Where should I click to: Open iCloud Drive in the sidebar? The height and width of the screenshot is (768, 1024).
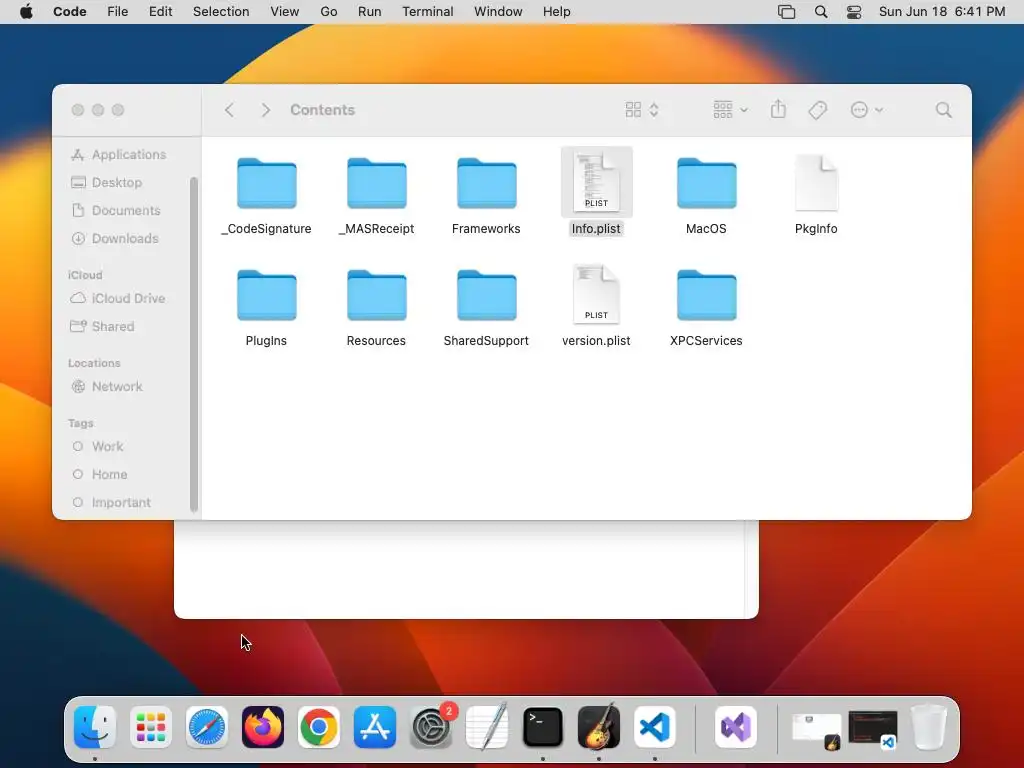coord(118,298)
